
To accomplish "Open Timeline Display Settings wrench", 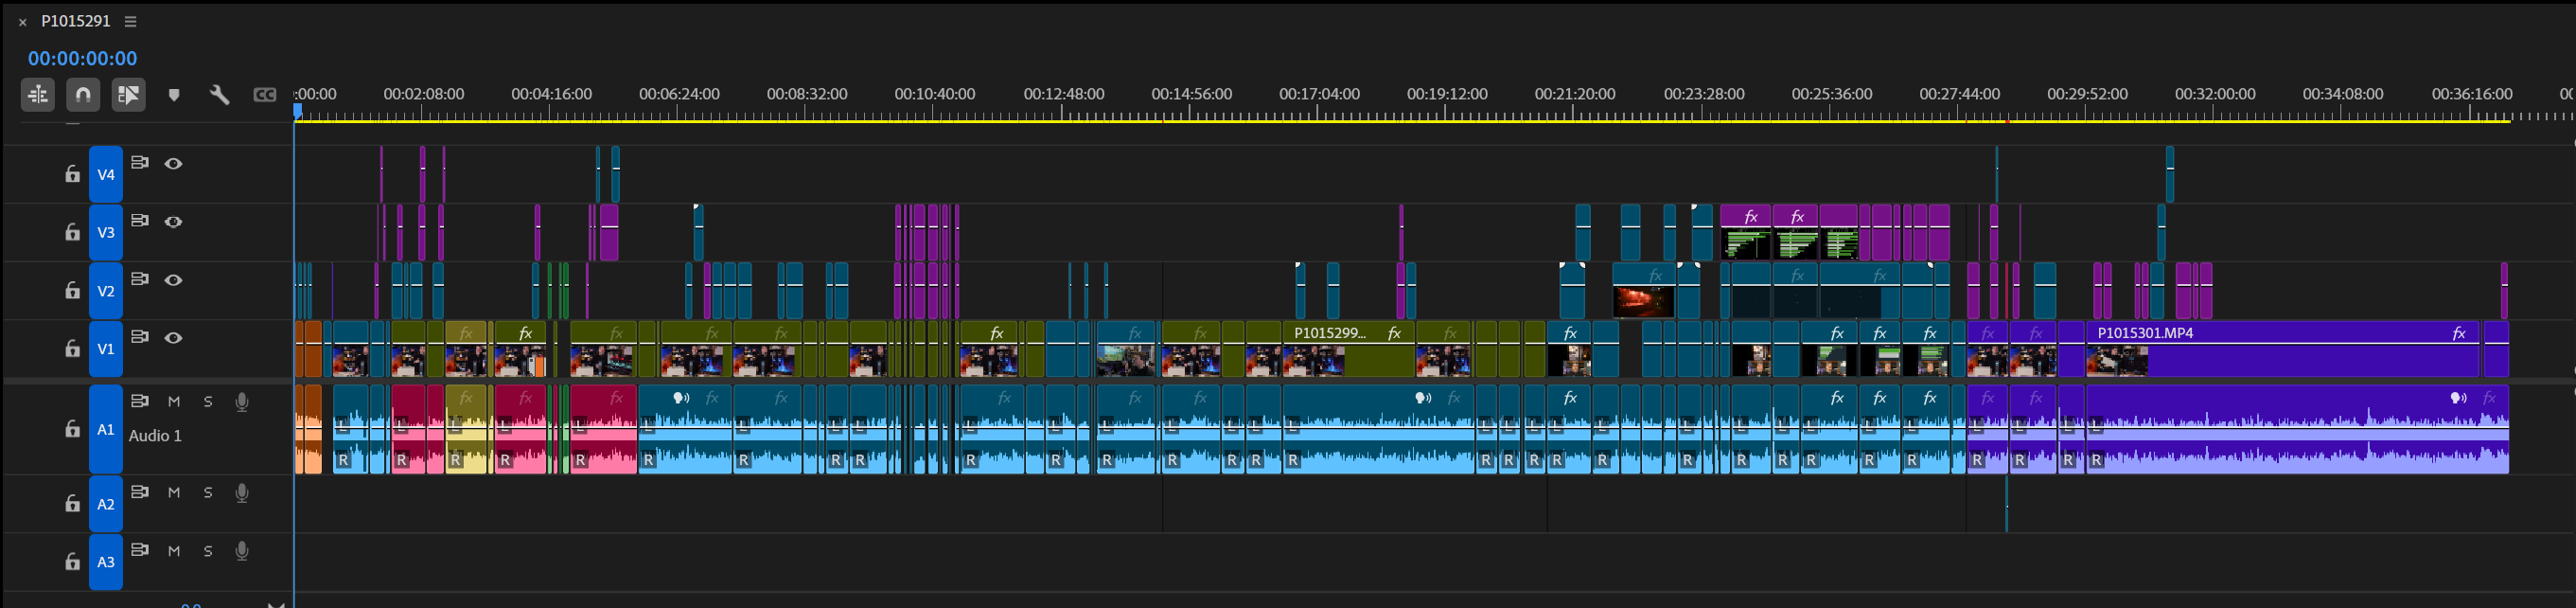I will (x=219, y=95).
